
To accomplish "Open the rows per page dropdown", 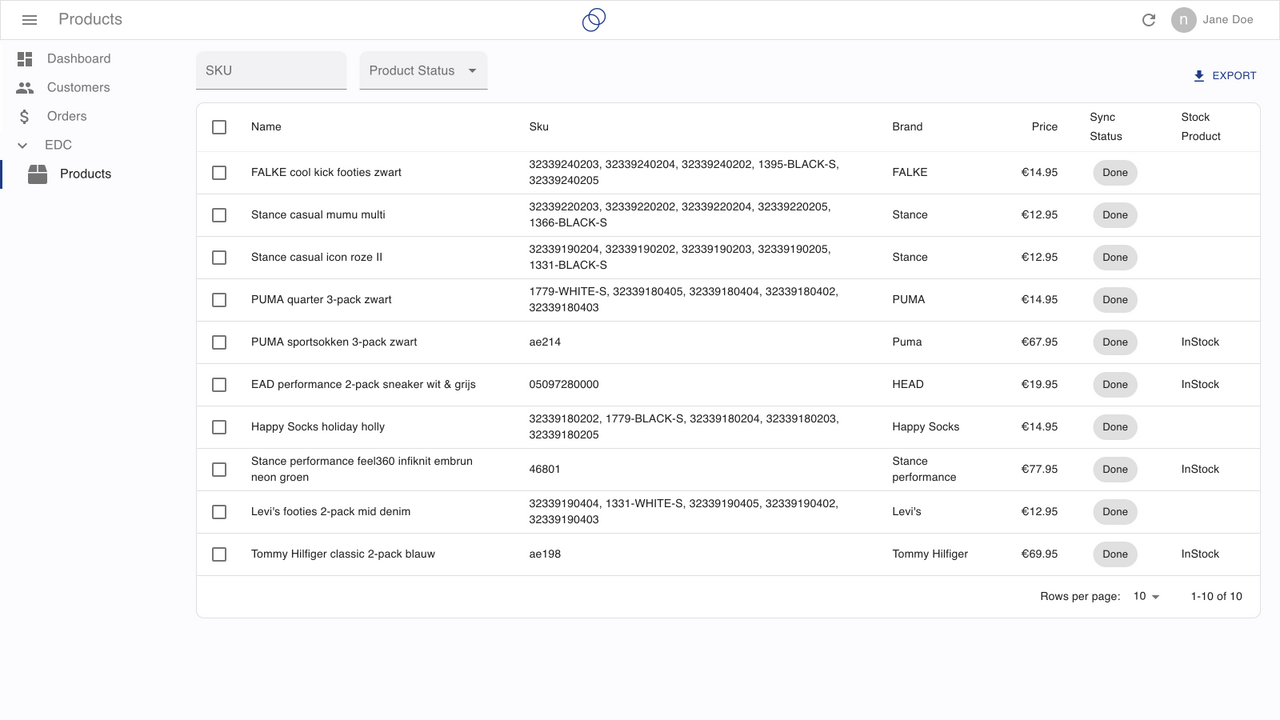I will 1146,596.
